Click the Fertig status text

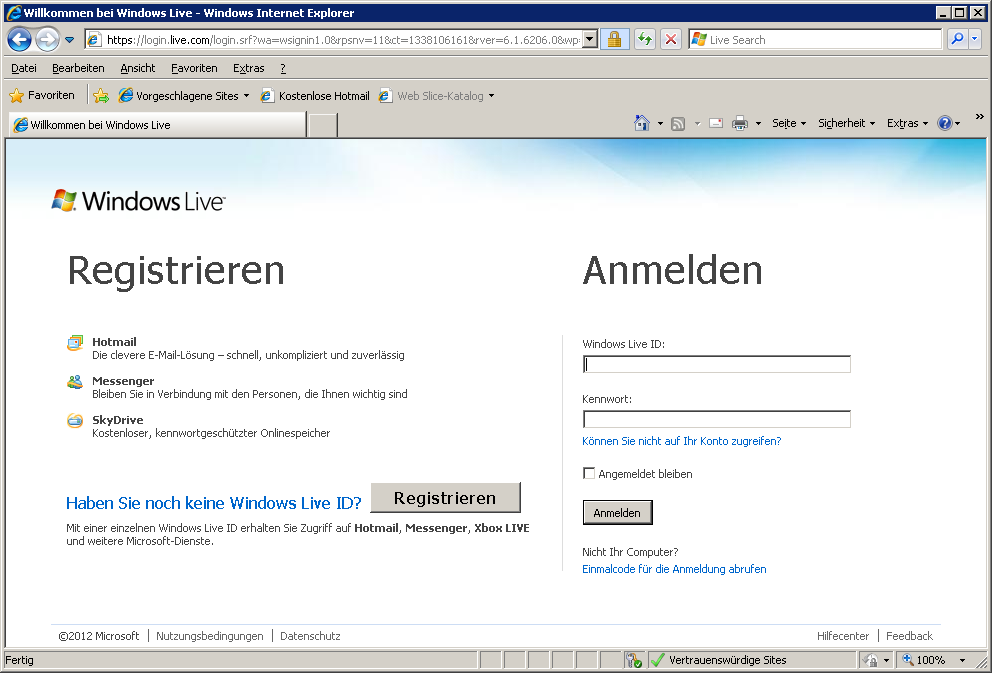click(20, 660)
